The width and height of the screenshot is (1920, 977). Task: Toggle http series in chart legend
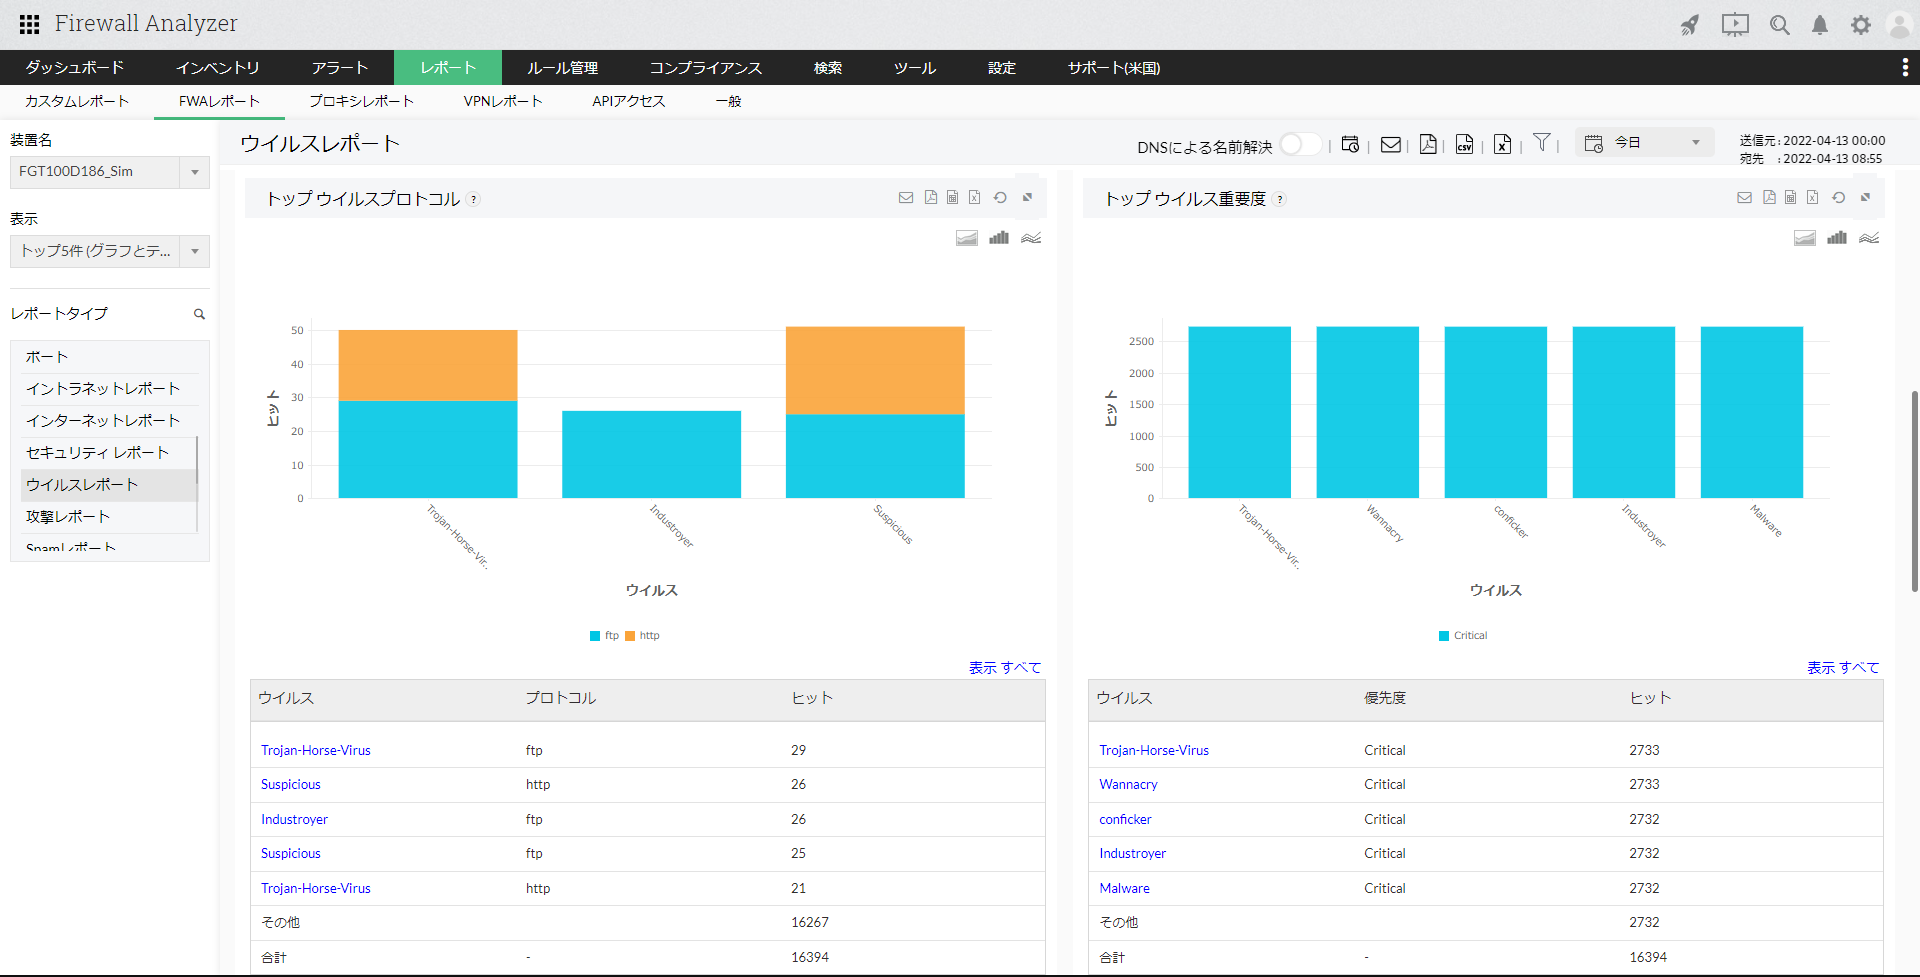[643, 636]
